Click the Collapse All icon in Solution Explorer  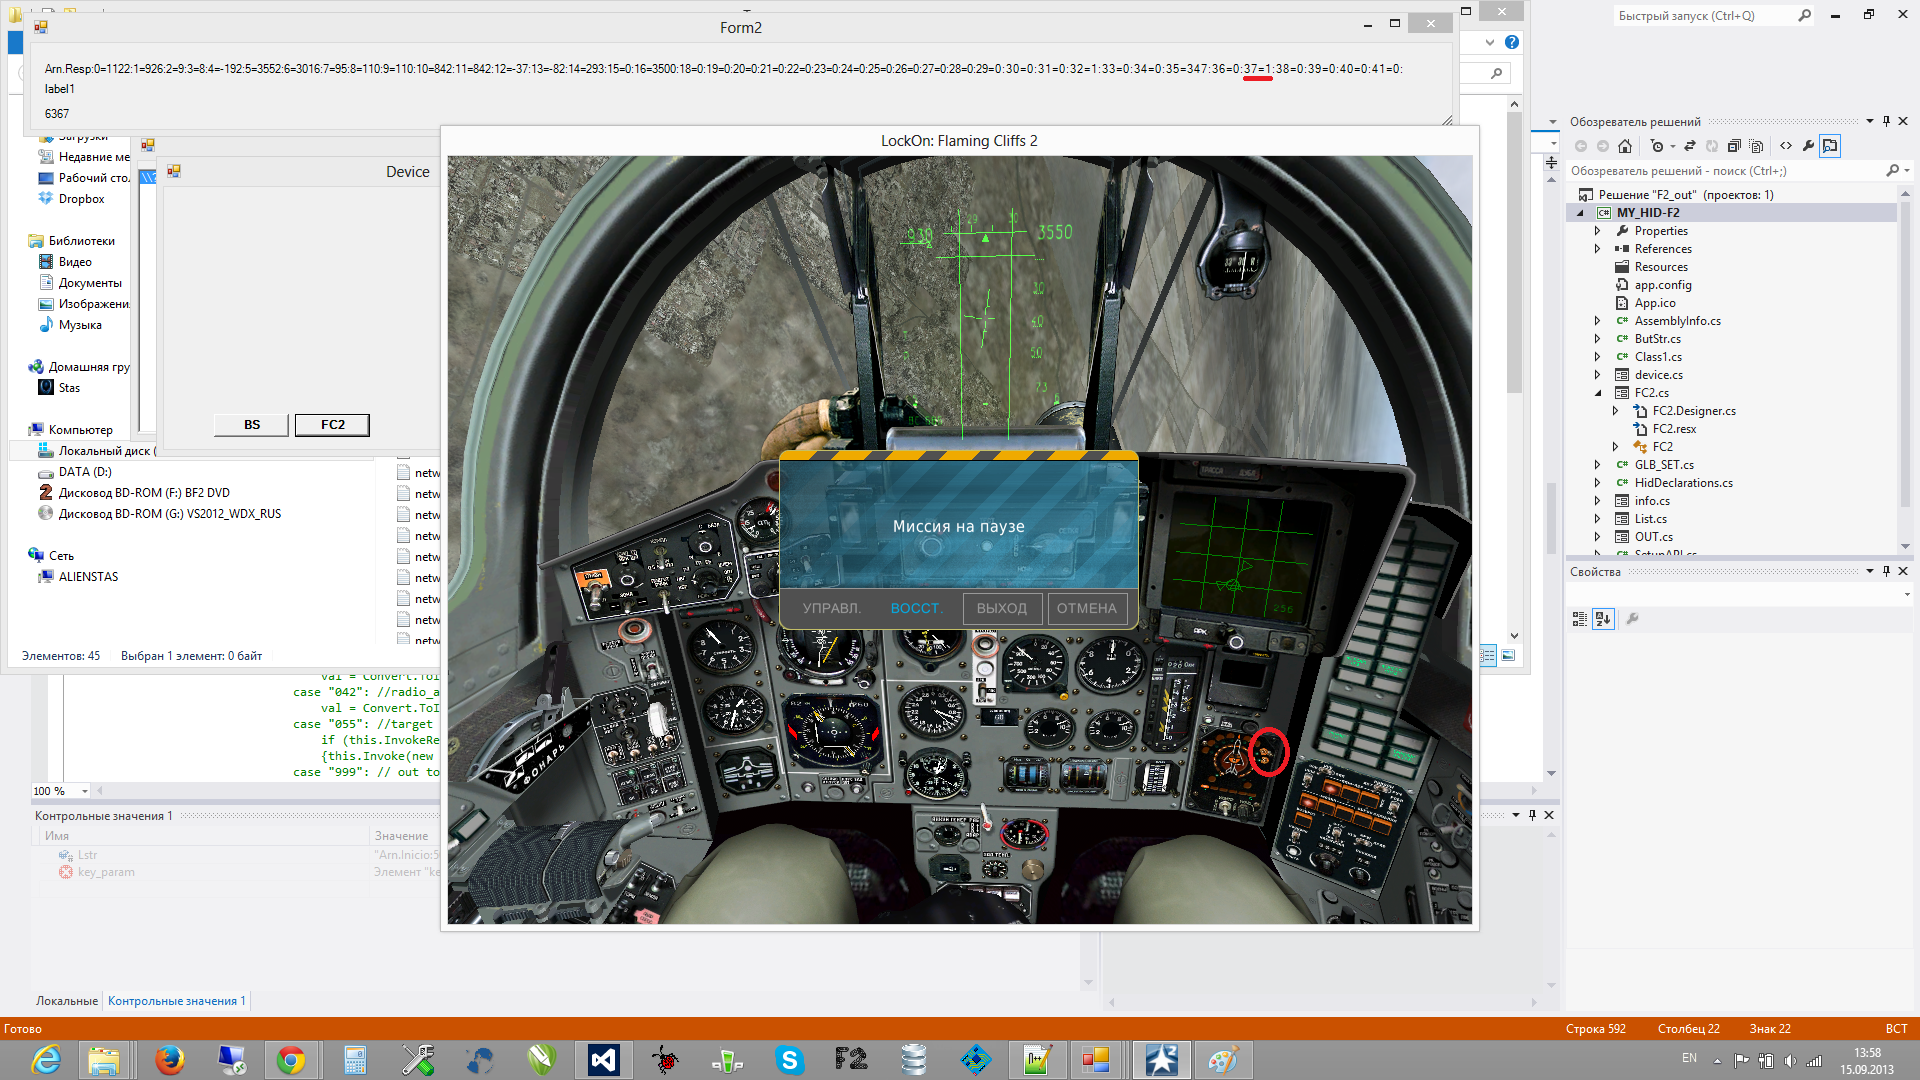point(1734,146)
